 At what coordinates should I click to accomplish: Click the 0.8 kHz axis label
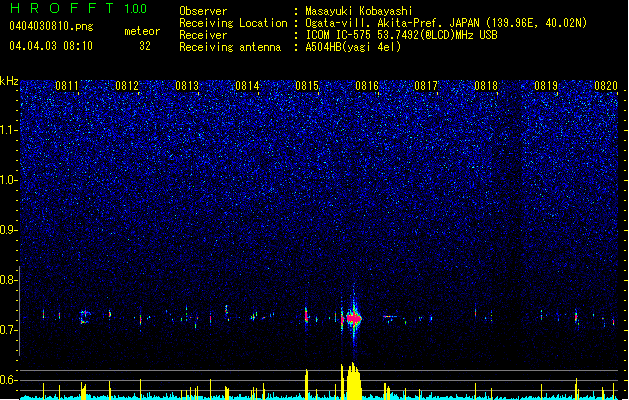[8, 280]
